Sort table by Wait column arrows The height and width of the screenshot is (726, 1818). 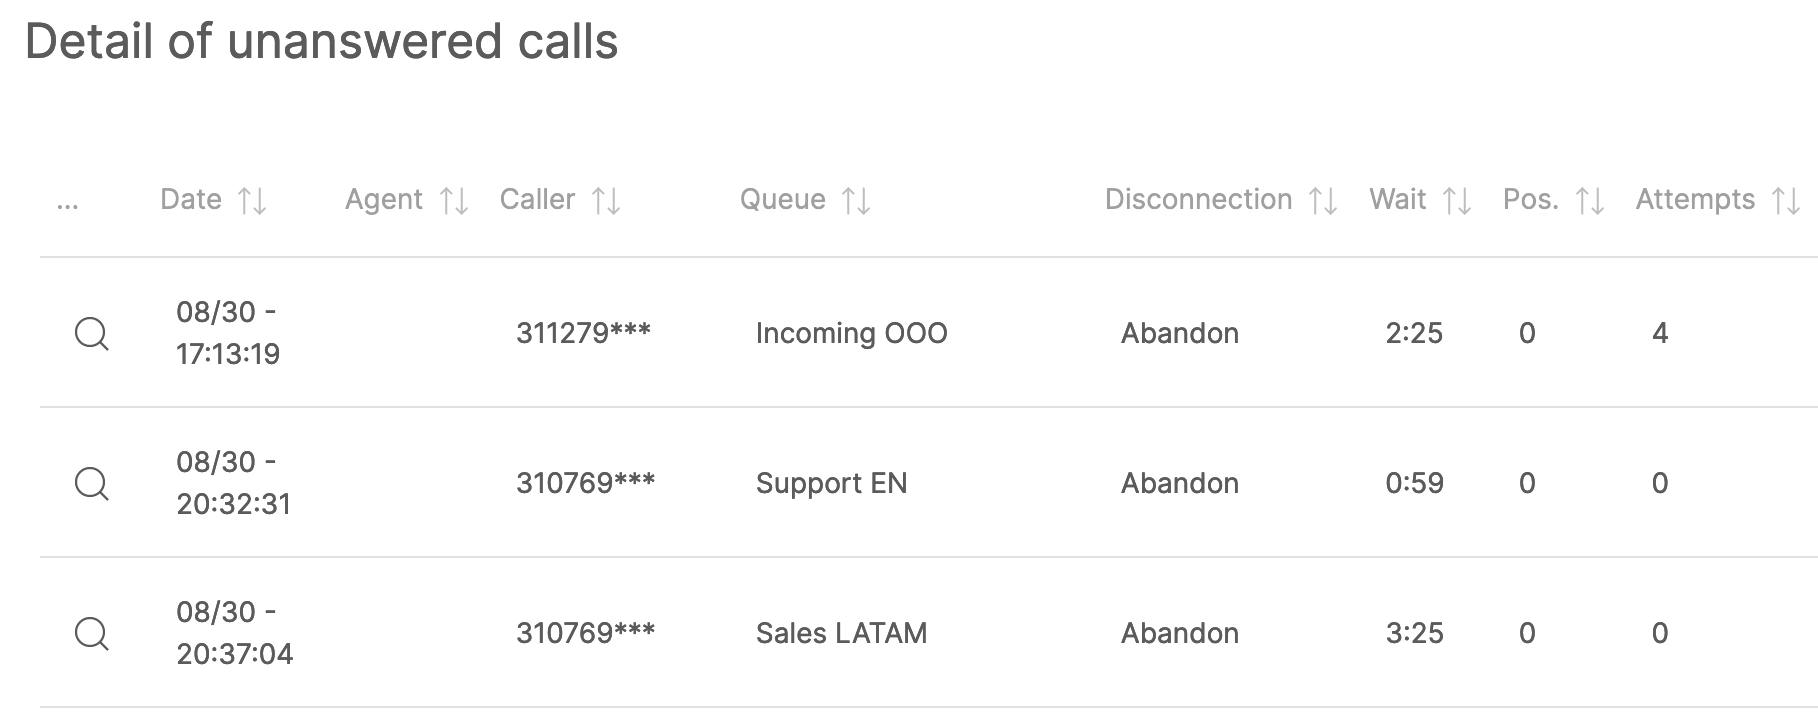[x=1457, y=201]
